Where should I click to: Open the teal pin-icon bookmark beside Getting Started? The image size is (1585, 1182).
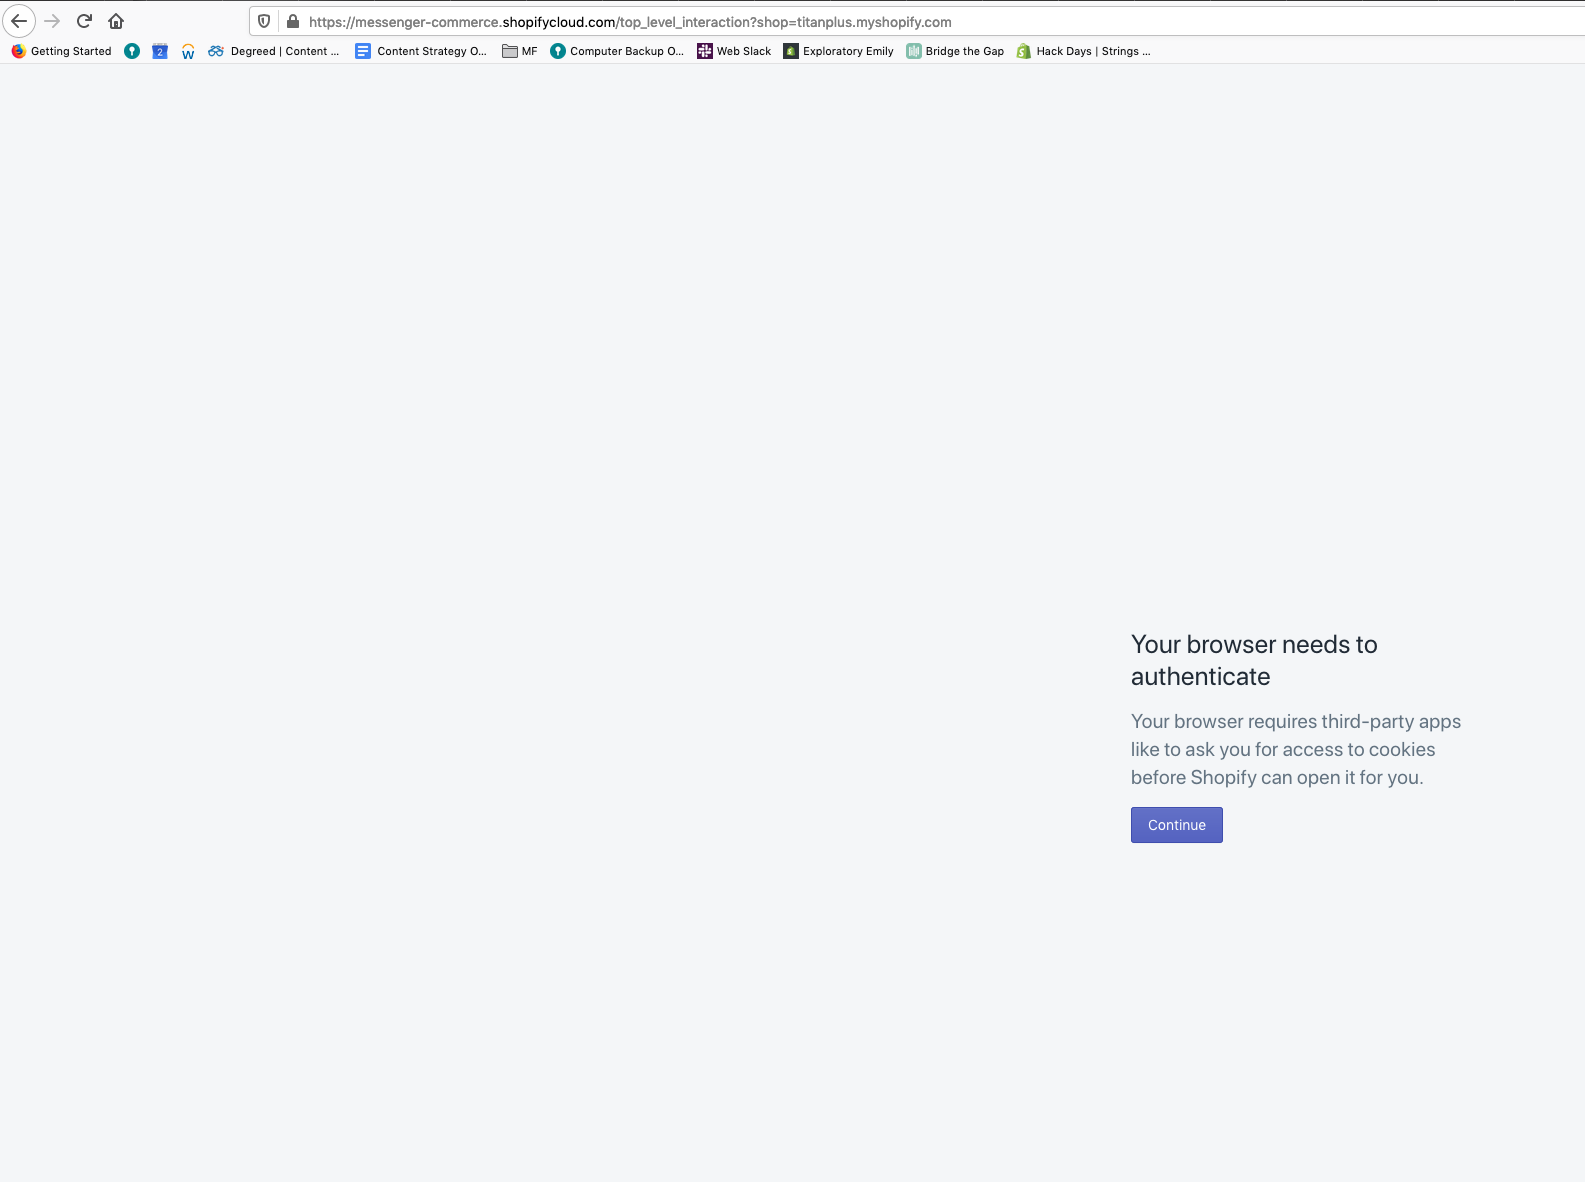click(x=132, y=51)
